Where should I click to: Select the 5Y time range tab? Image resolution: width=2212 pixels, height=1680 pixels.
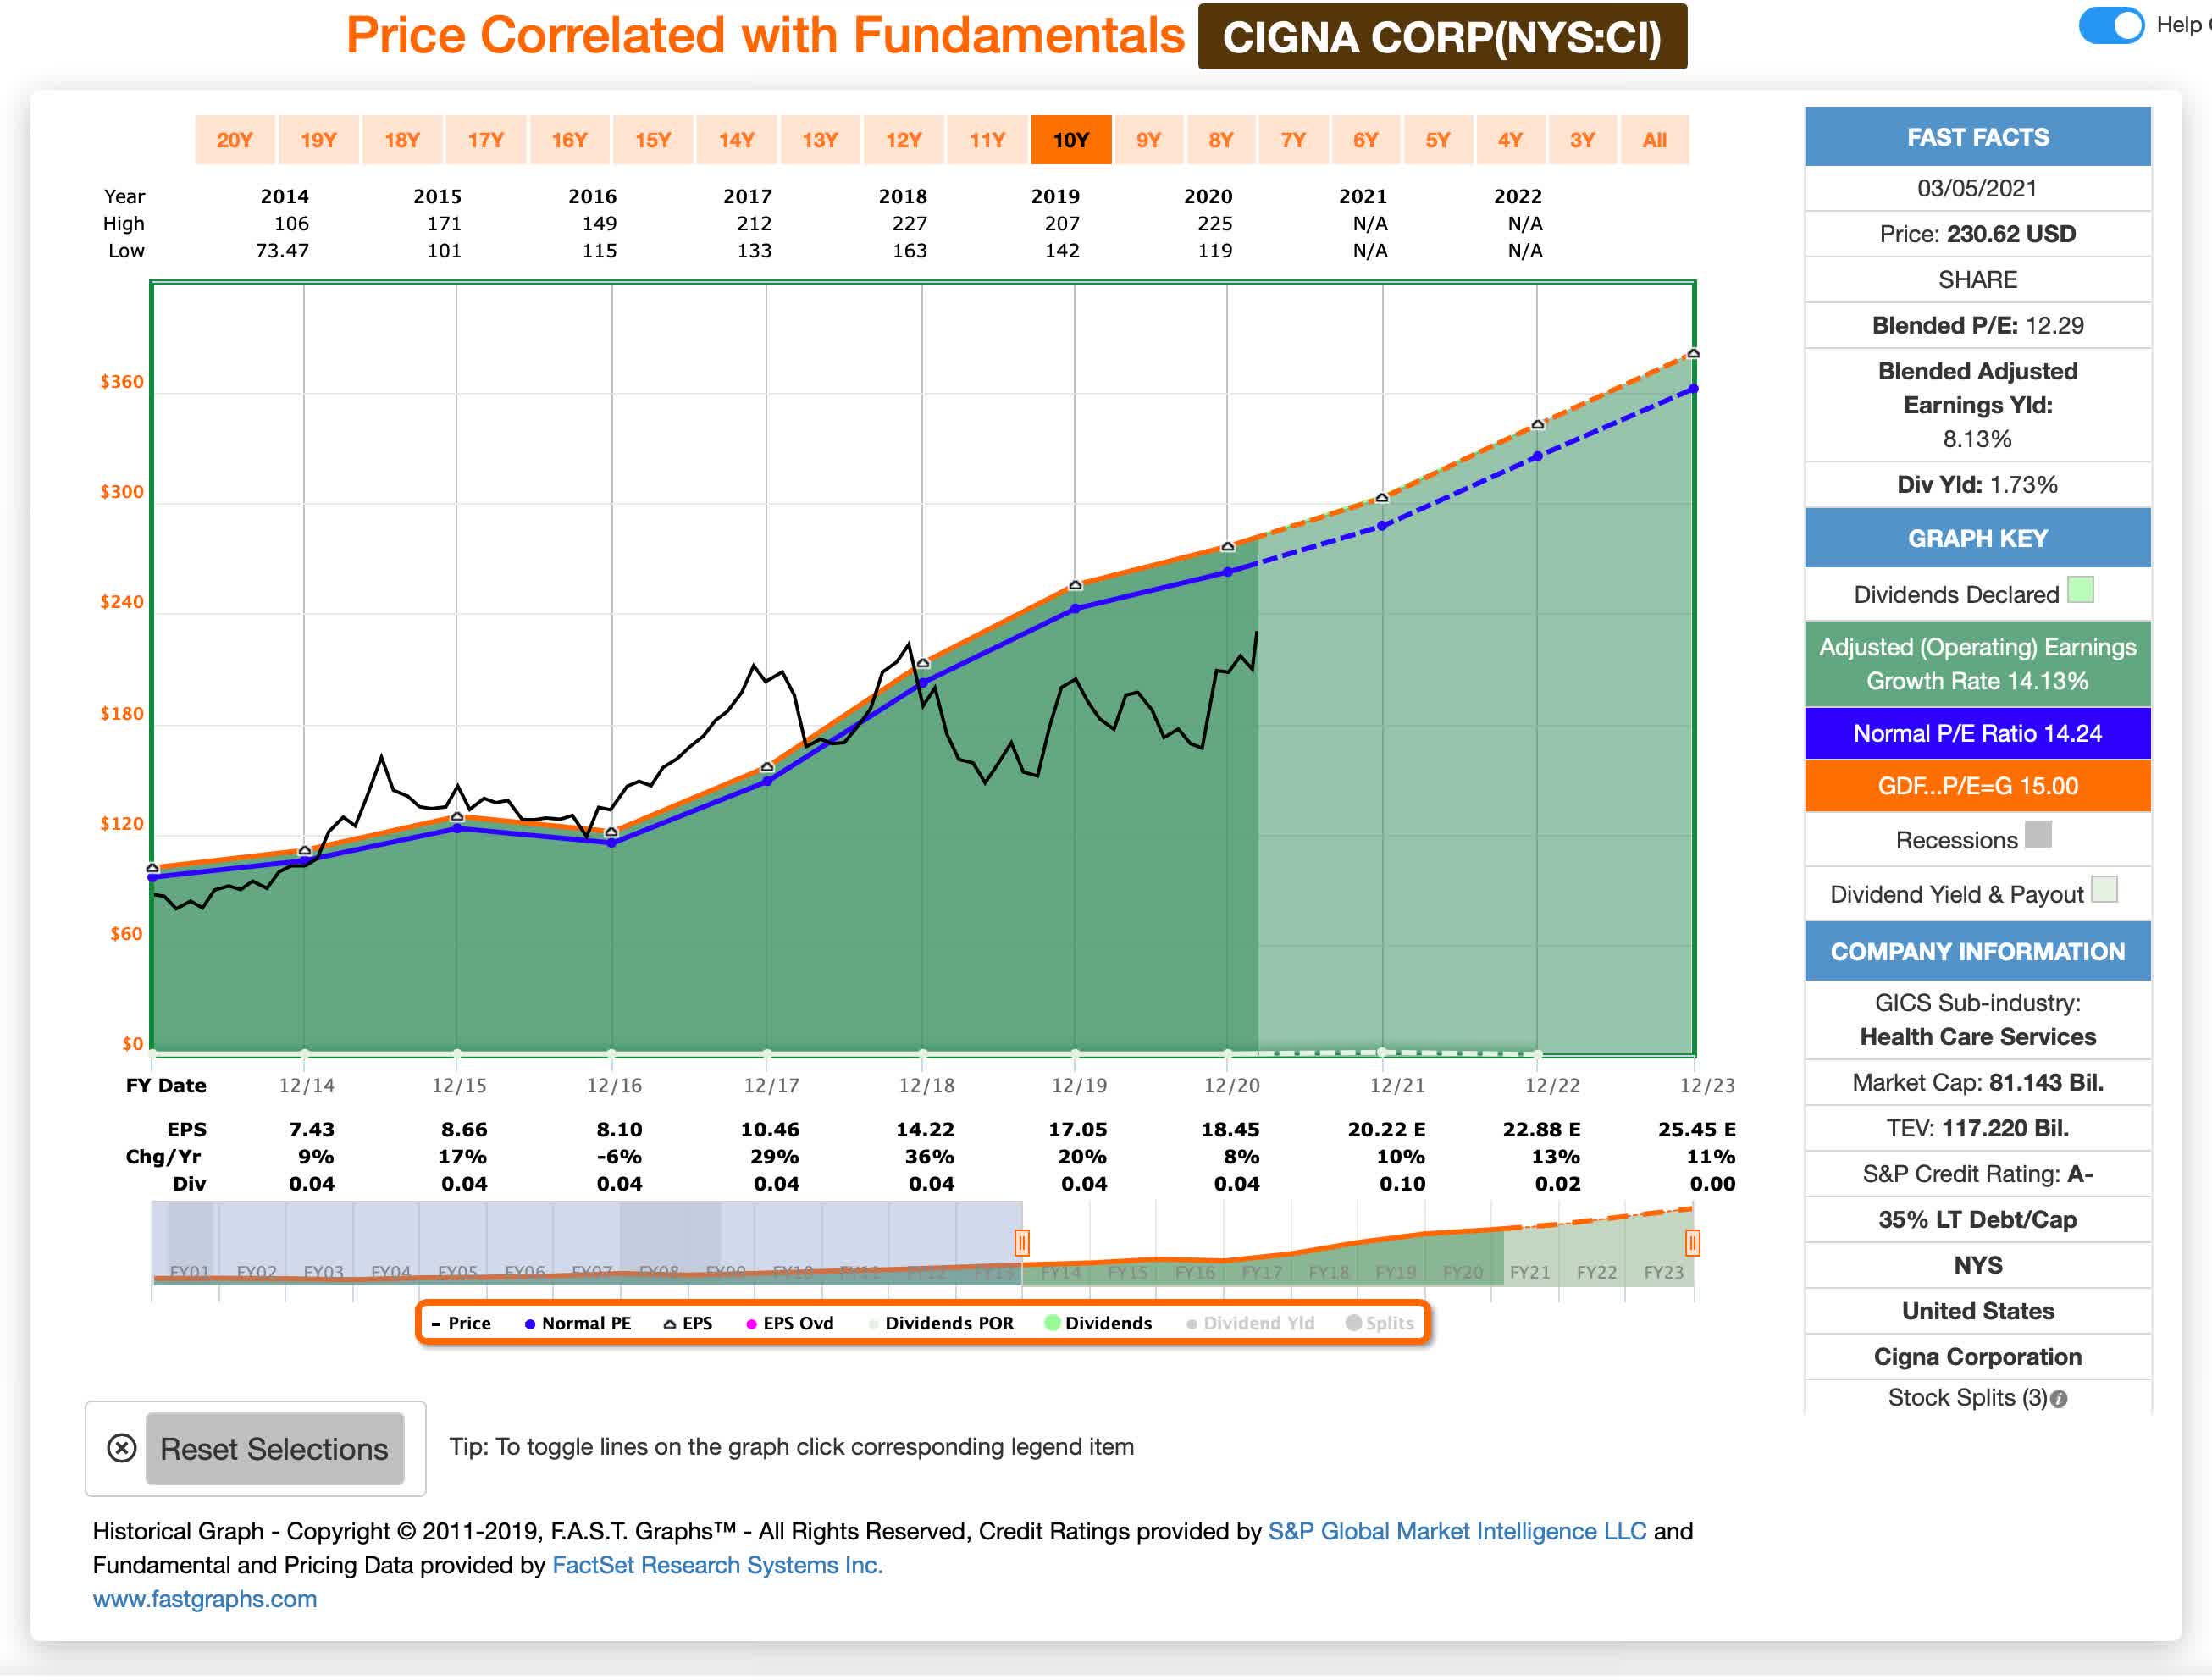pyautogui.click(x=1438, y=140)
